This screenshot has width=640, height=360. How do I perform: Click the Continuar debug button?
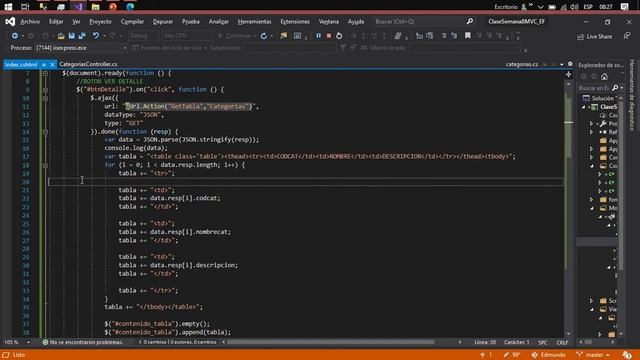click(x=235, y=36)
